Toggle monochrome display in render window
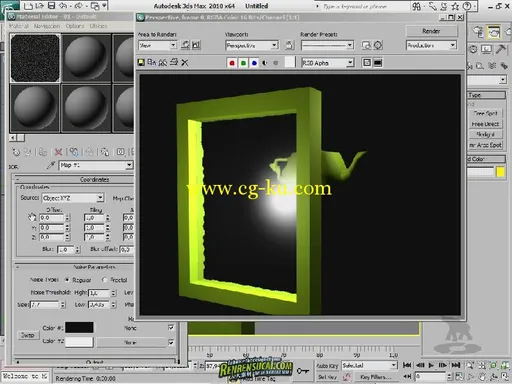Screen dimensions: 512x384 (275, 63)
